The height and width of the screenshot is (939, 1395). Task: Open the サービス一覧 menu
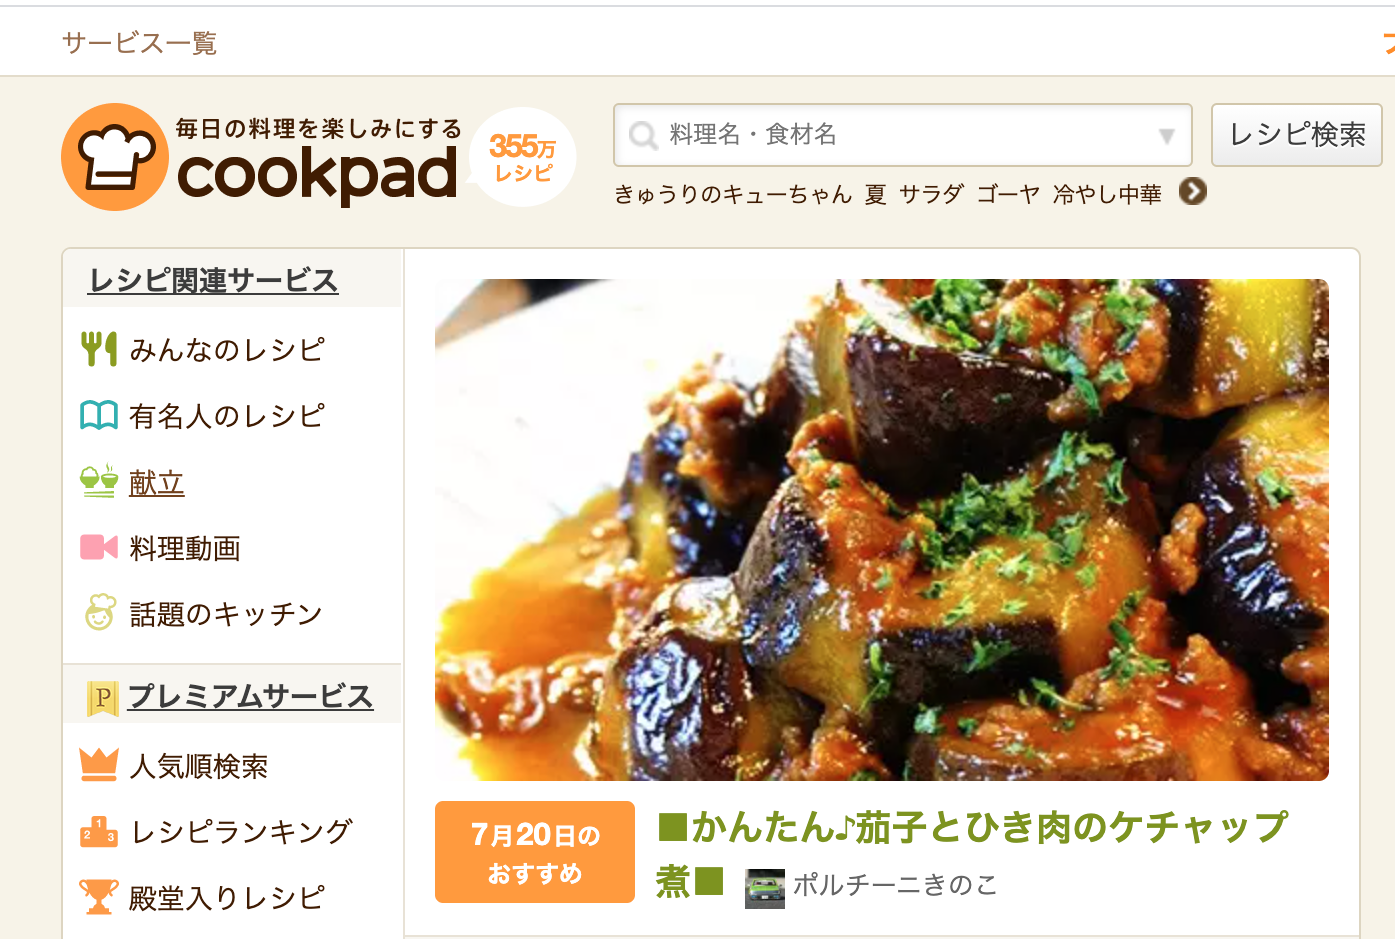point(139,42)
